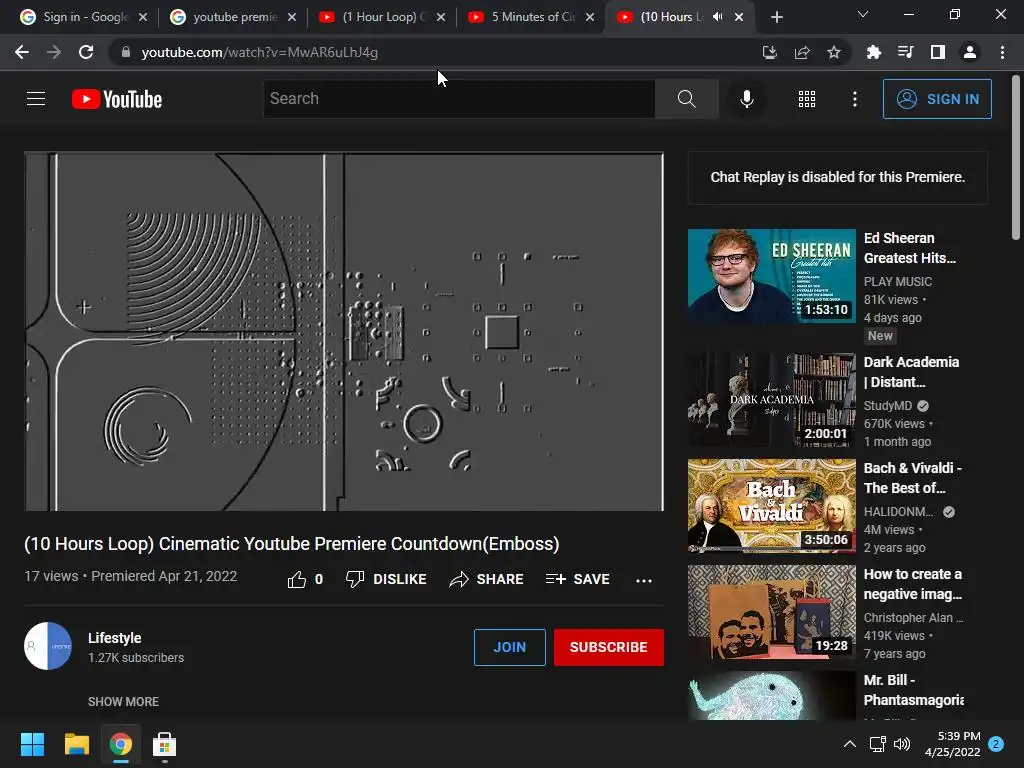
Task: Open Dark Academia video thumbnail
Action: click(771, 400)
